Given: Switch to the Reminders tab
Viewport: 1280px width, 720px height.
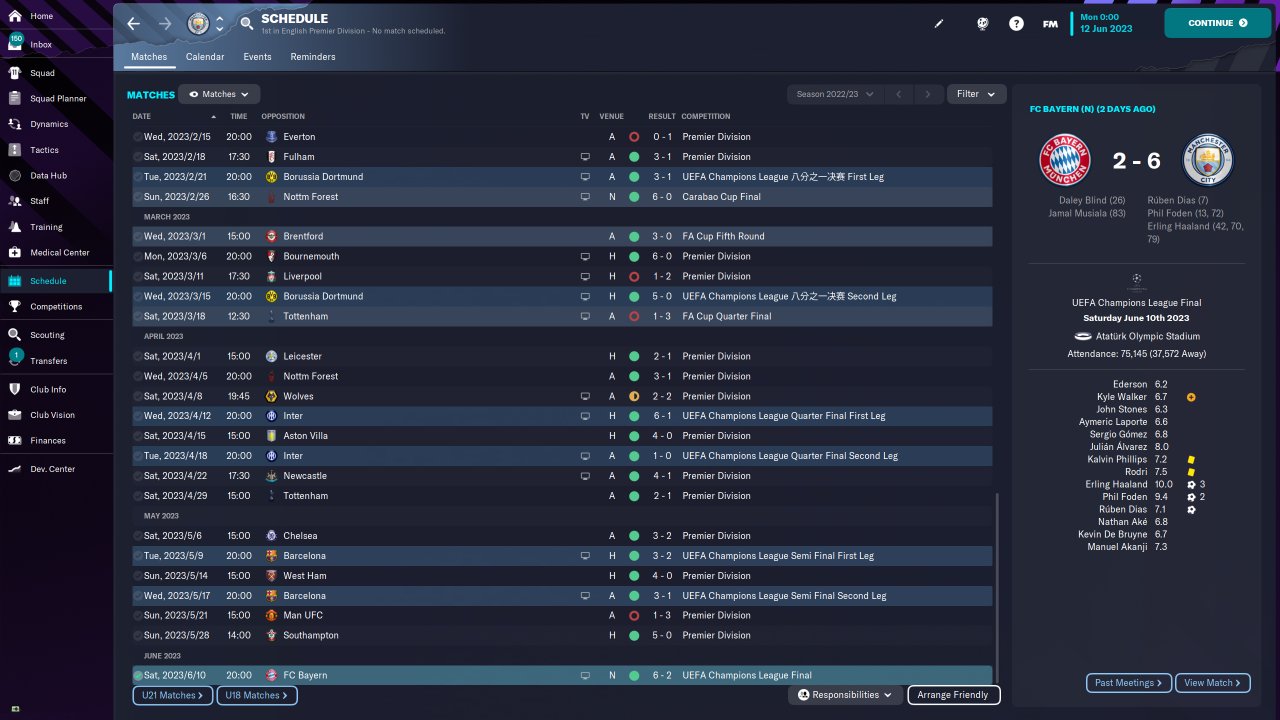Looking at the screenshot, I should click(313, 57).
